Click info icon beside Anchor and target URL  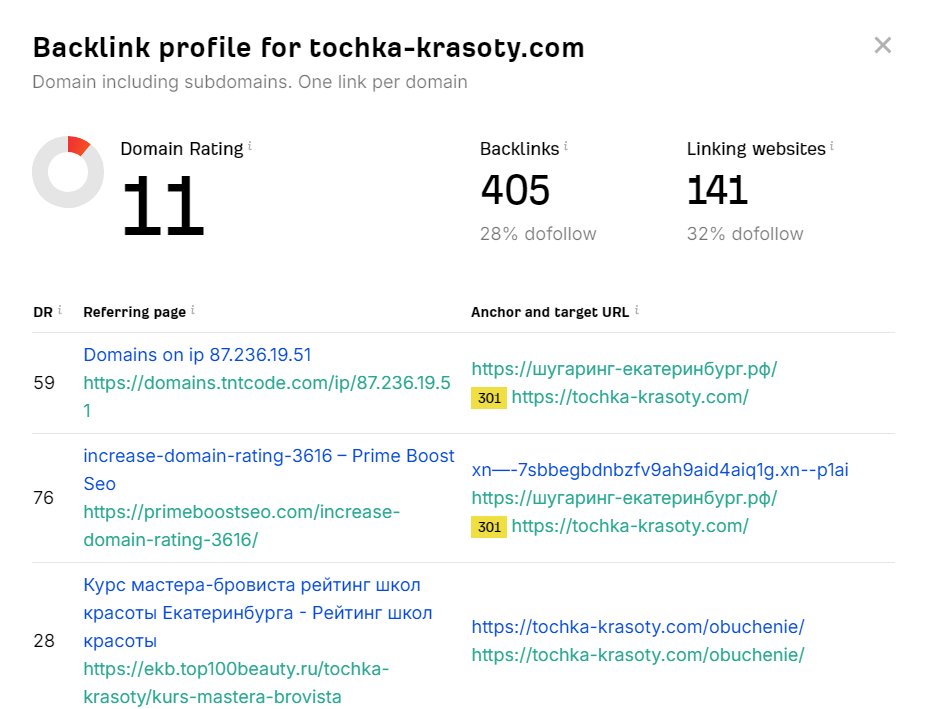(x=637, y=311)
